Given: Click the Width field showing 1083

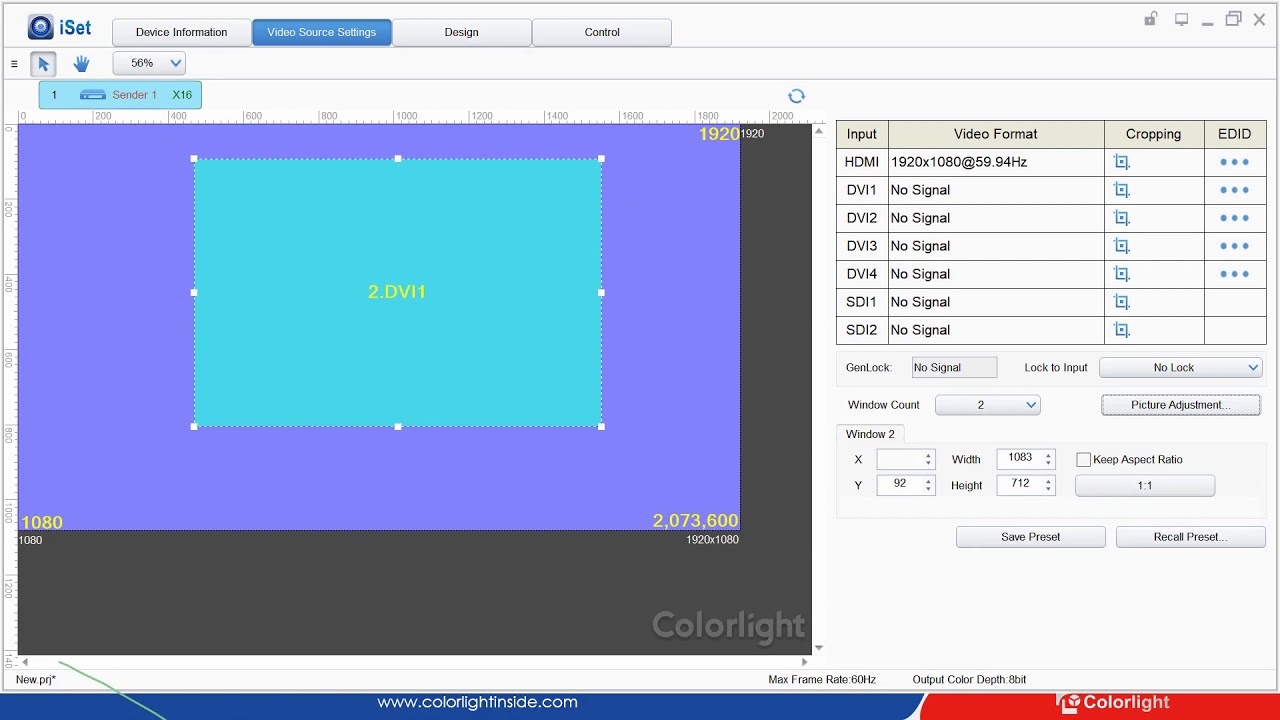Looking at the screenshot, I should (x=1020, y=459).
